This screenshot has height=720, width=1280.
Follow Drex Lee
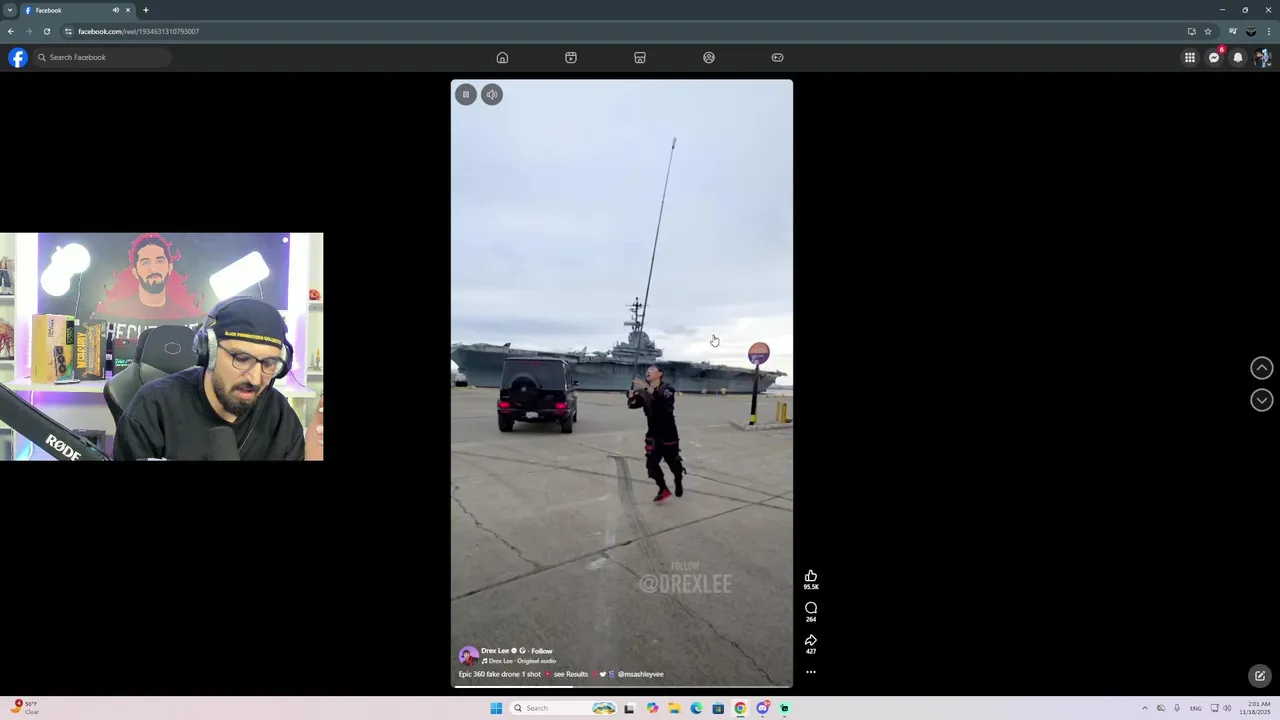click(542, 651)
